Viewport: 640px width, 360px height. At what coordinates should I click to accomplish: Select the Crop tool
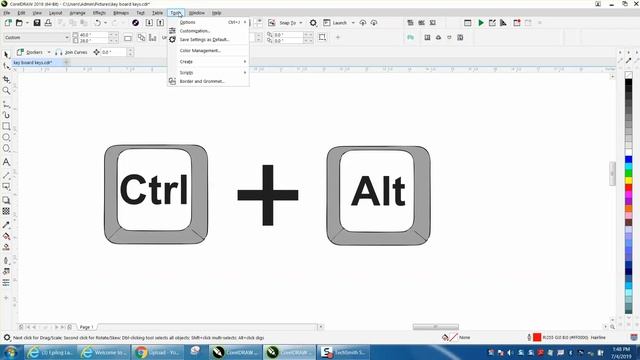(6, 79)
